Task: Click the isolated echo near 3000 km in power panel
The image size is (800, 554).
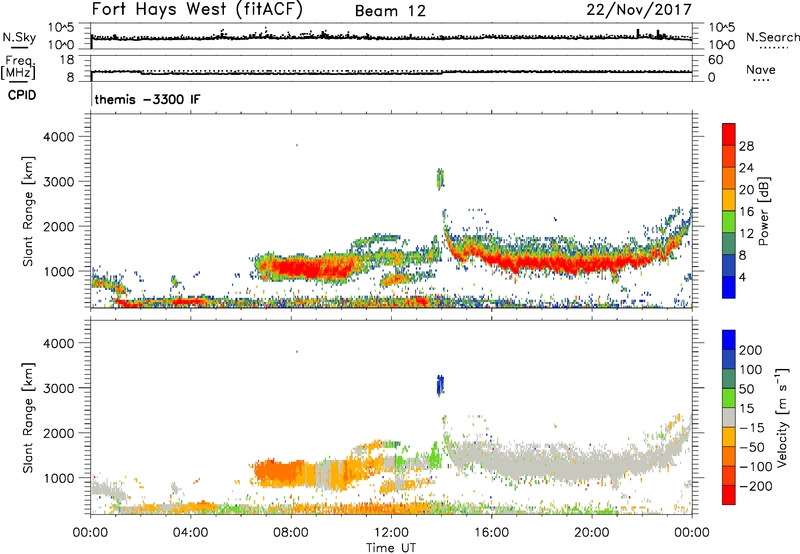Action: tap(440, 179)
